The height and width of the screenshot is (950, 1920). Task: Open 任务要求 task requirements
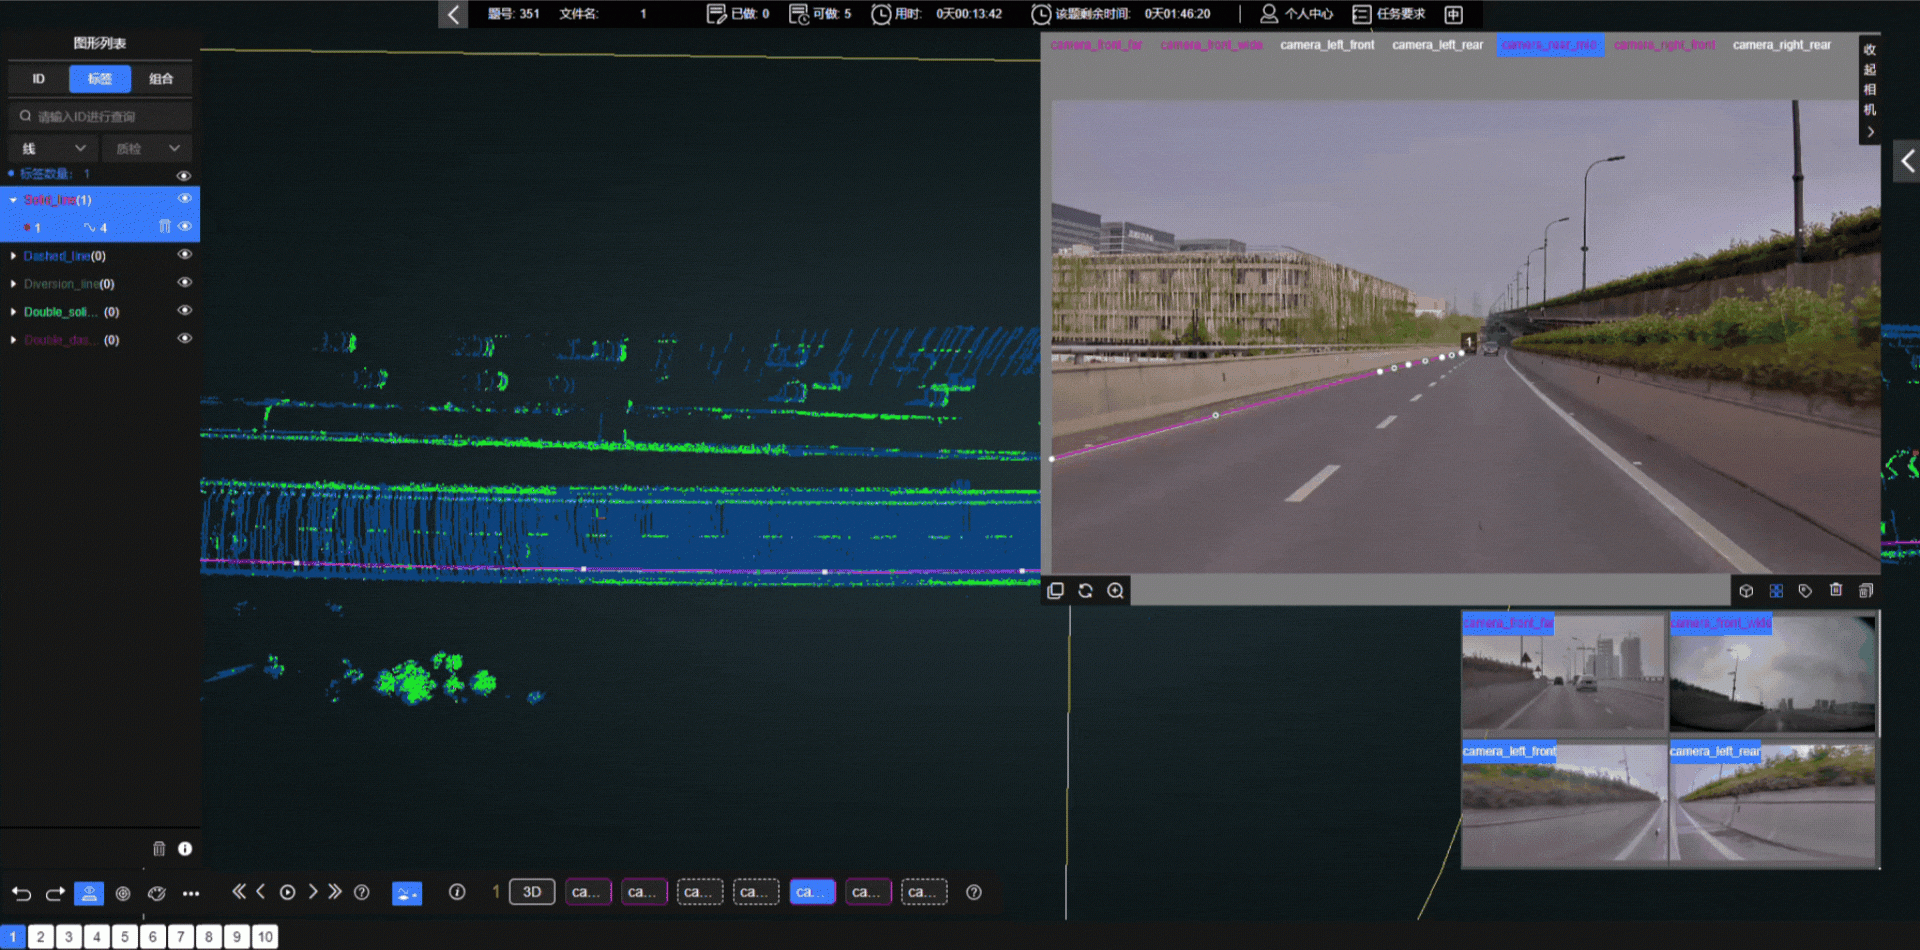pyautogui.click(x=1389, y=14)
